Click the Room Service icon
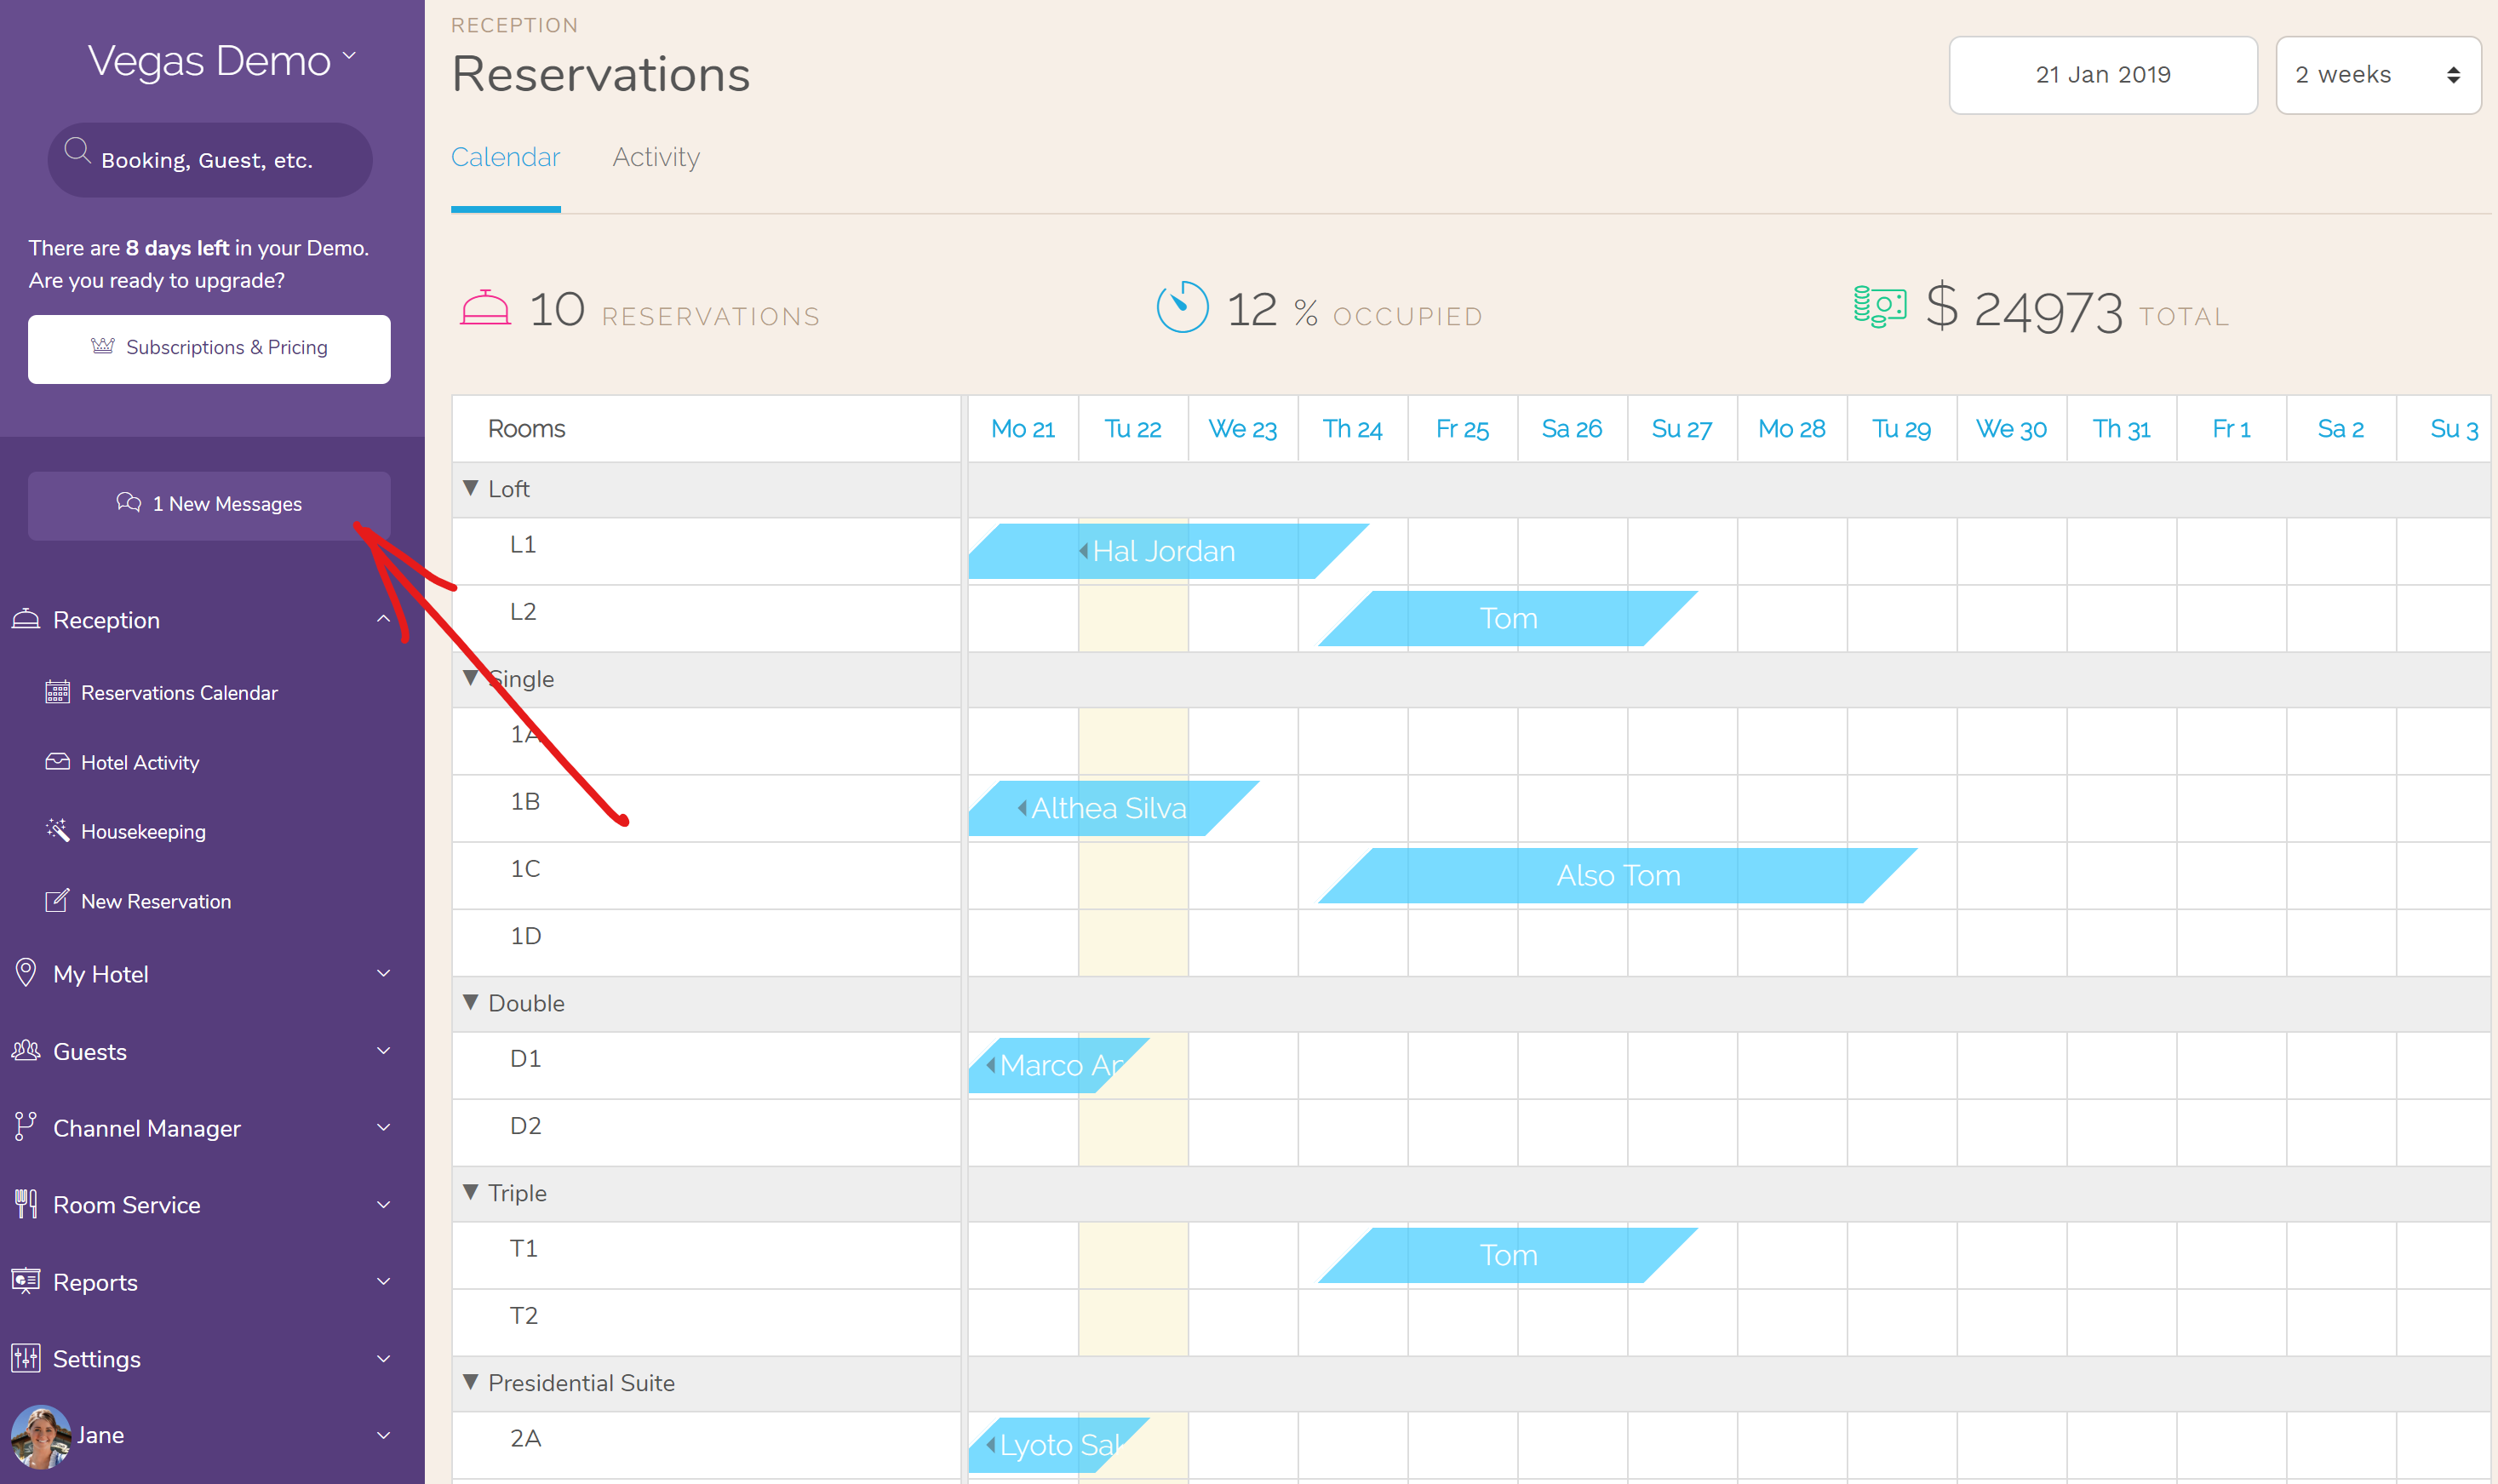Screen dimensions: 2498x1484 [26, 1205]
